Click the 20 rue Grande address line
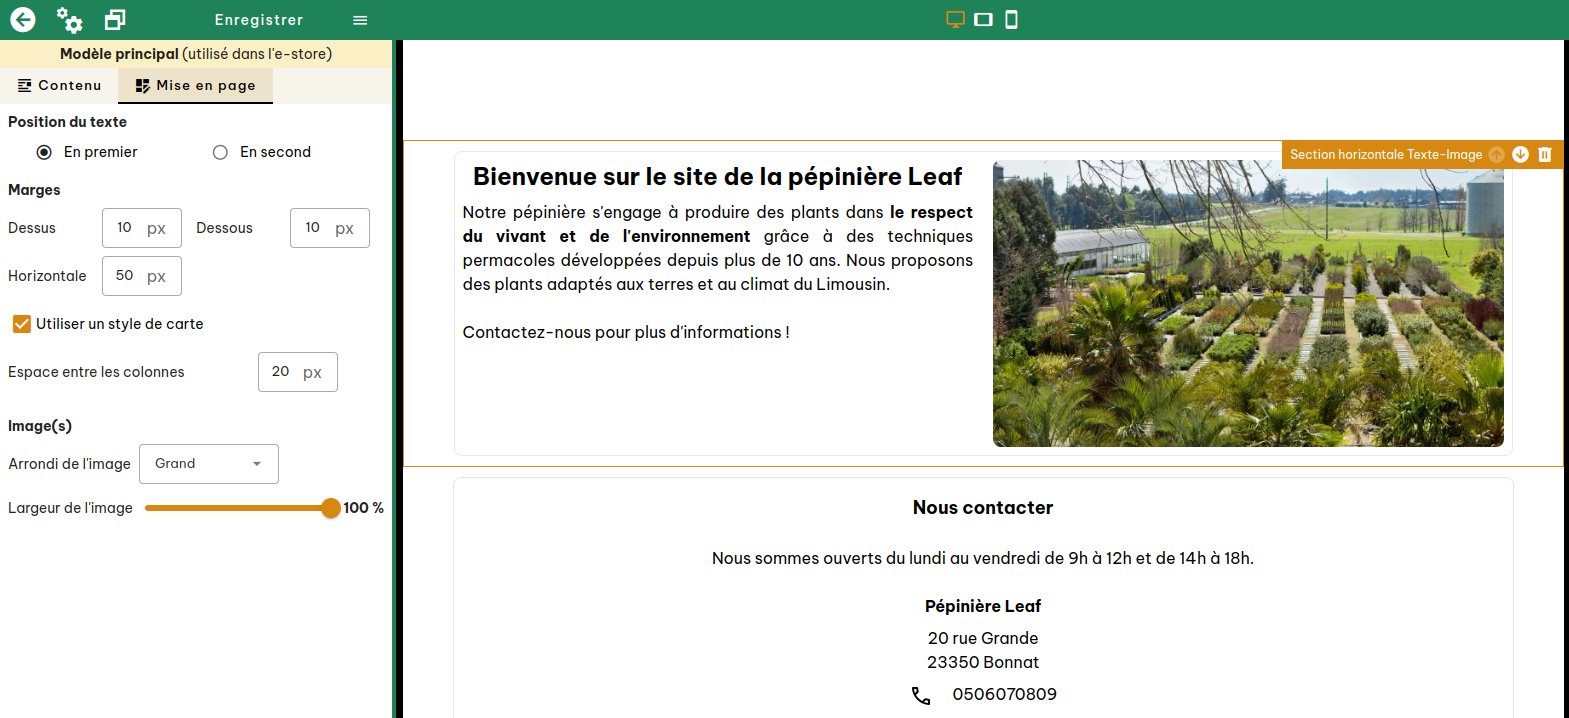Screen dimensions: 1569x718 coord(983,638)
